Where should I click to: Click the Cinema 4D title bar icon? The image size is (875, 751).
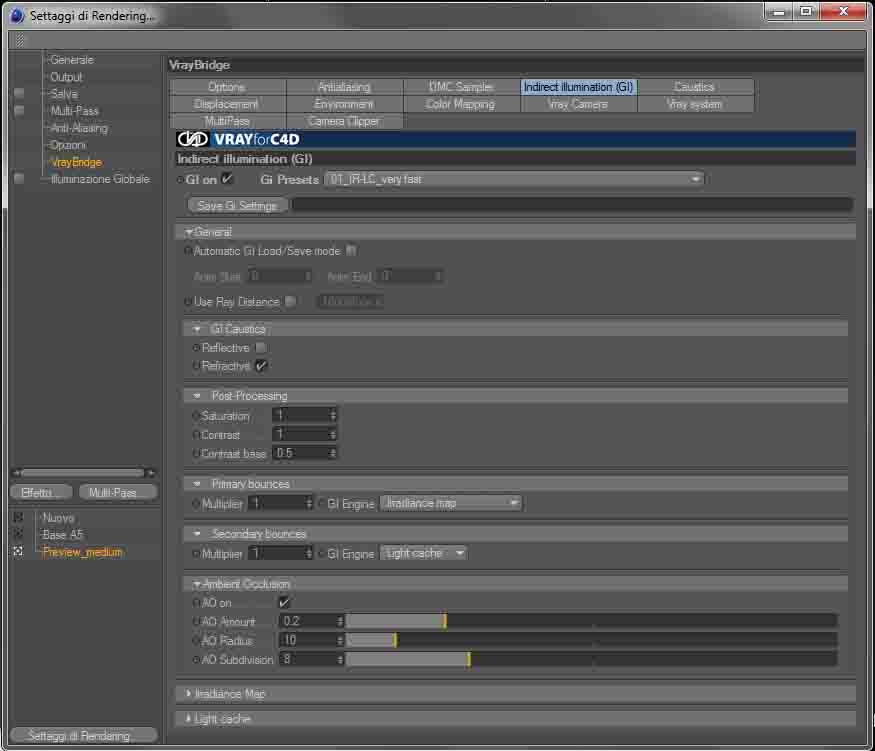17,16
